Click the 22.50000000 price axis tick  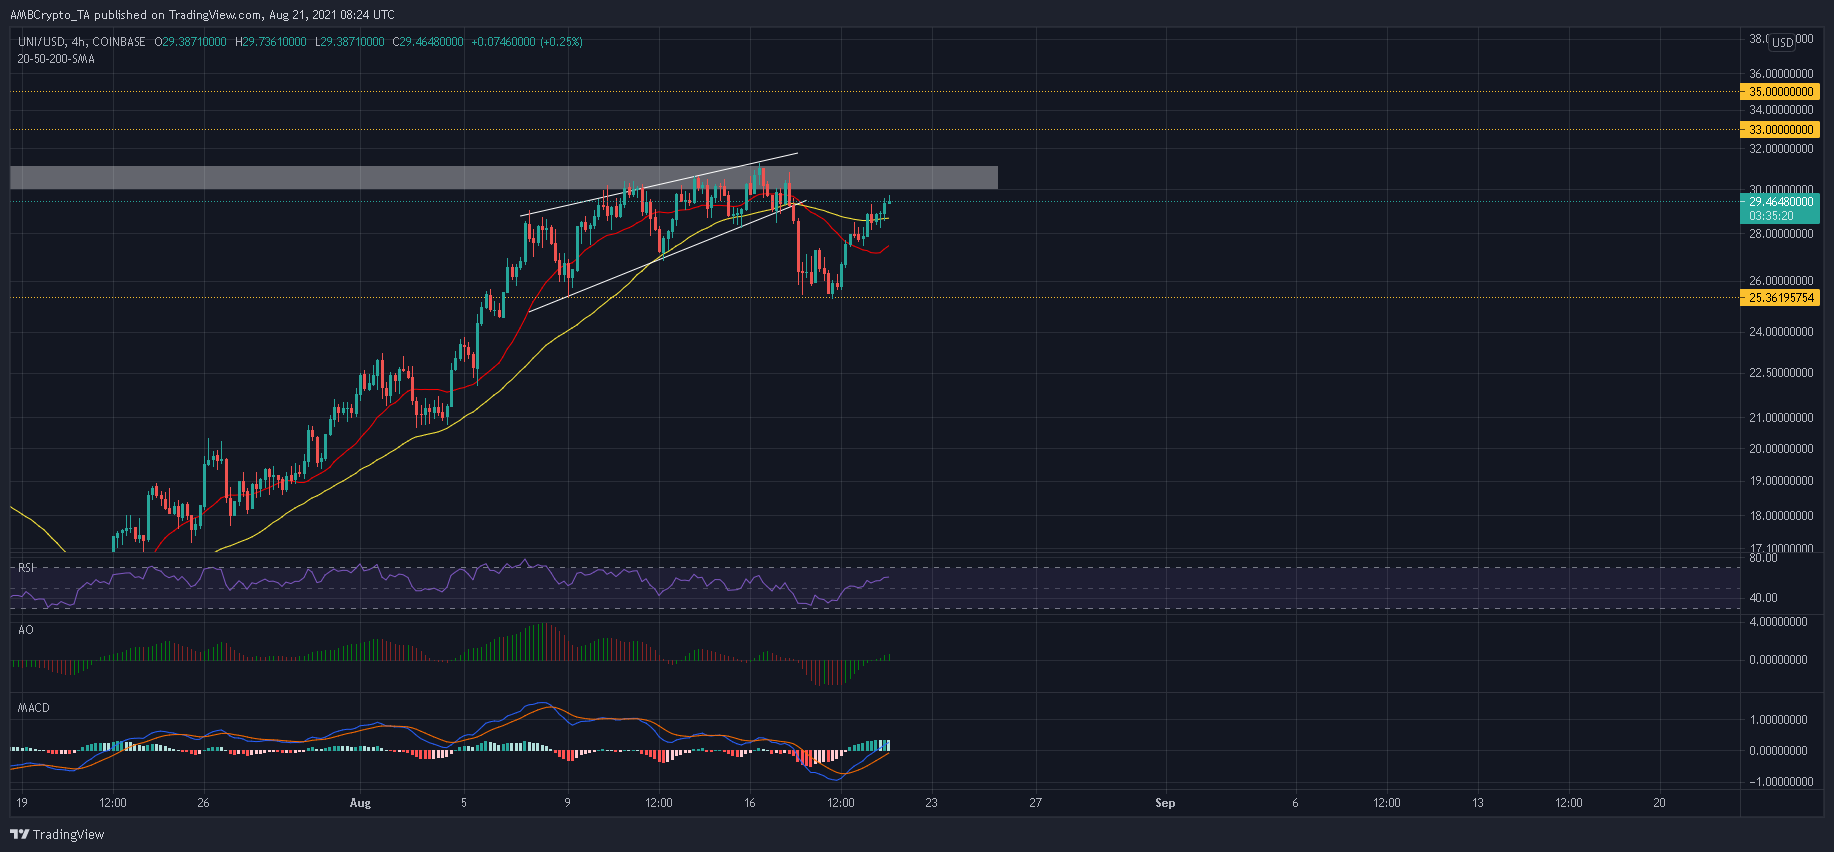tap(1781, 373)
